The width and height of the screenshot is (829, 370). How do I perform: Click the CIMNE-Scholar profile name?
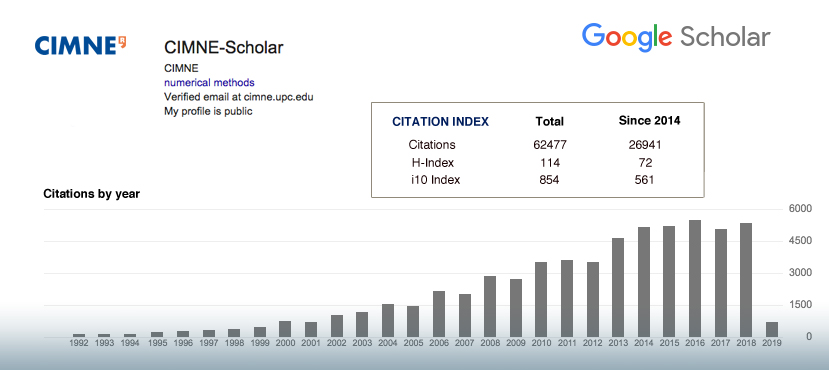click(x=224, y=48)
